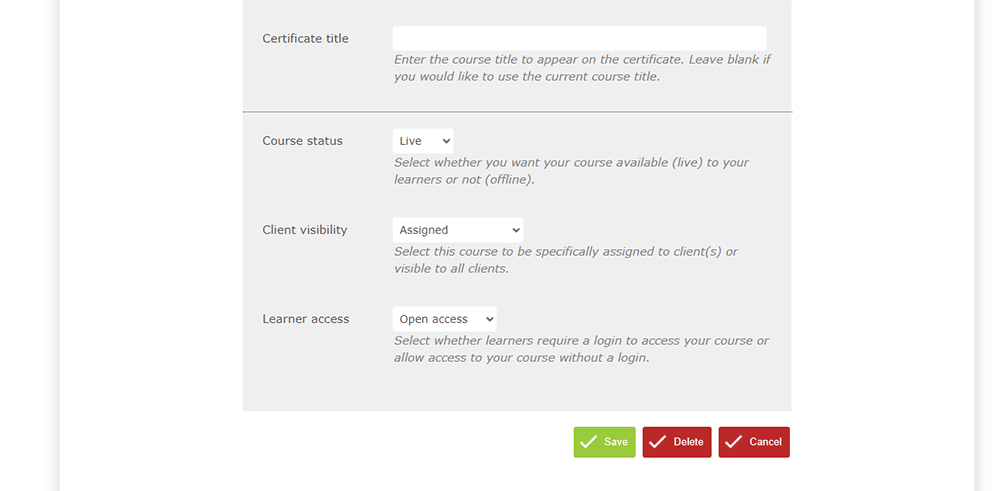Screen dimensions: 1000x491
Task: Click the certificate title hint text
Action: tap(582, 68)
